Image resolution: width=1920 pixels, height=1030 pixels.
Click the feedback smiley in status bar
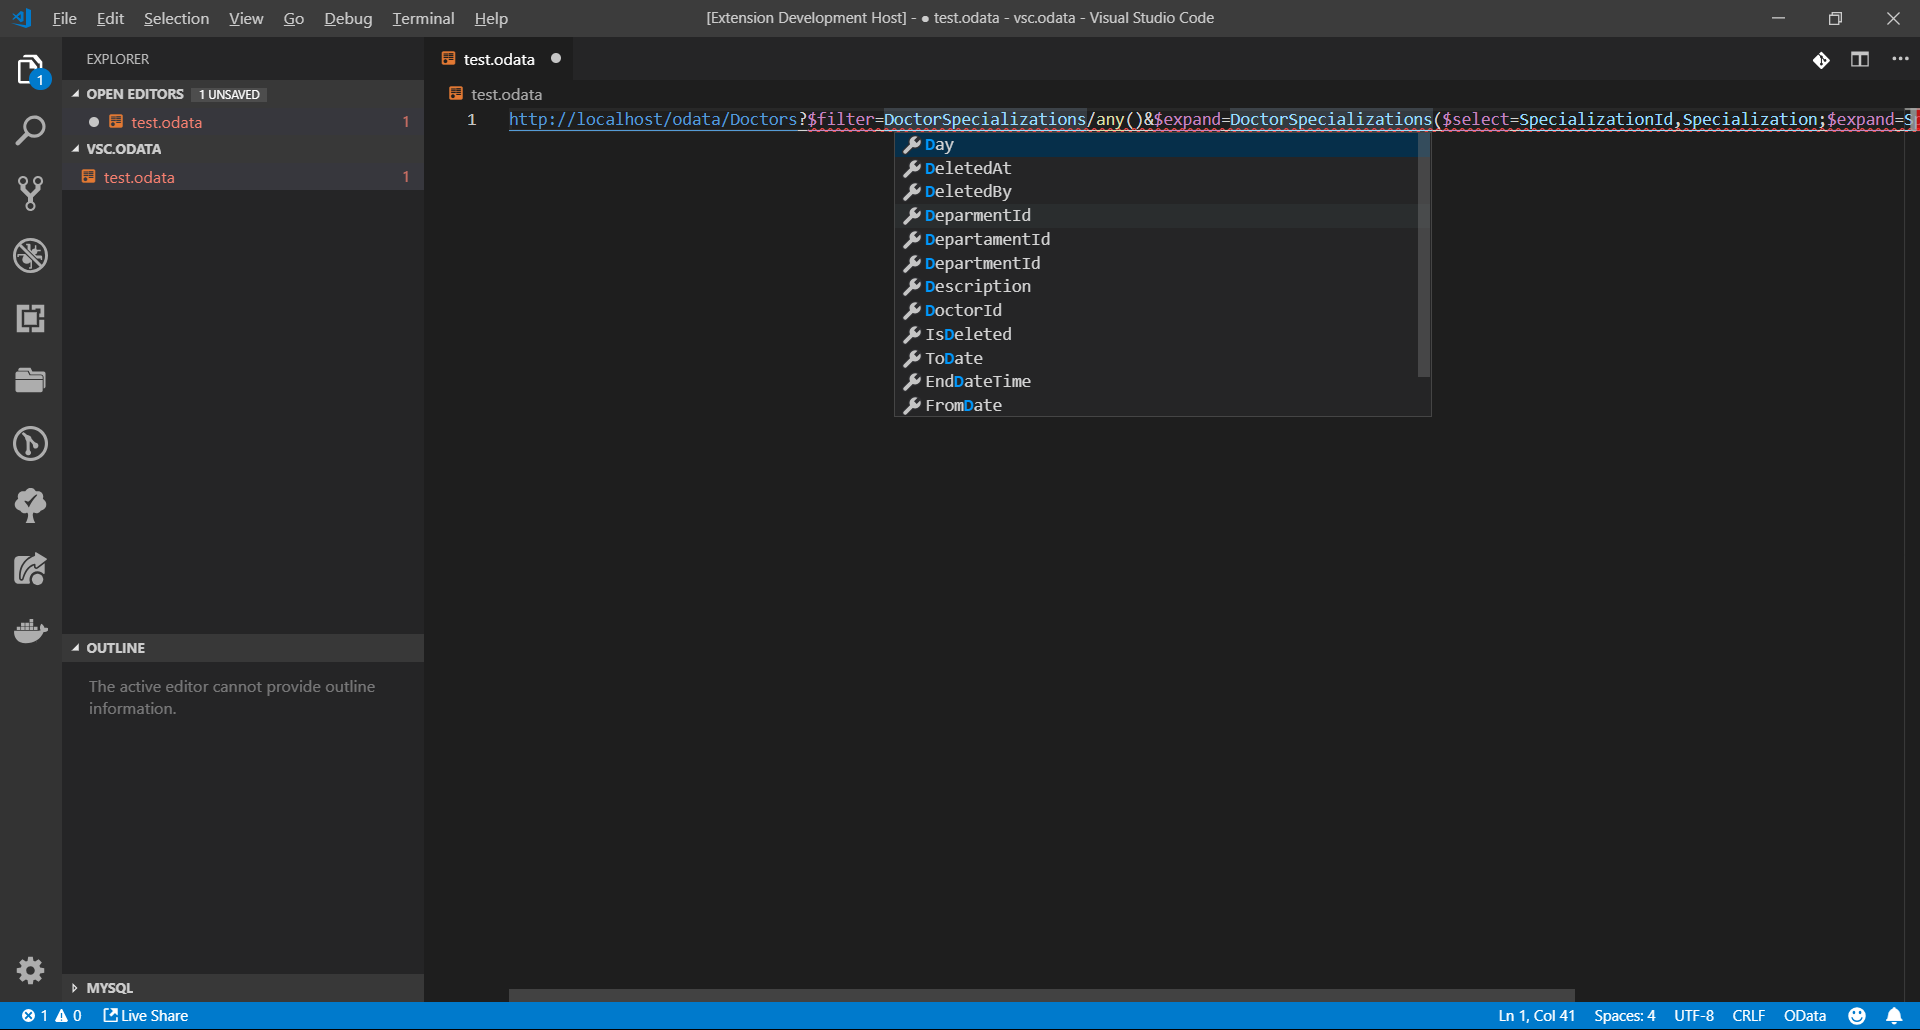click(1857, 1015)
